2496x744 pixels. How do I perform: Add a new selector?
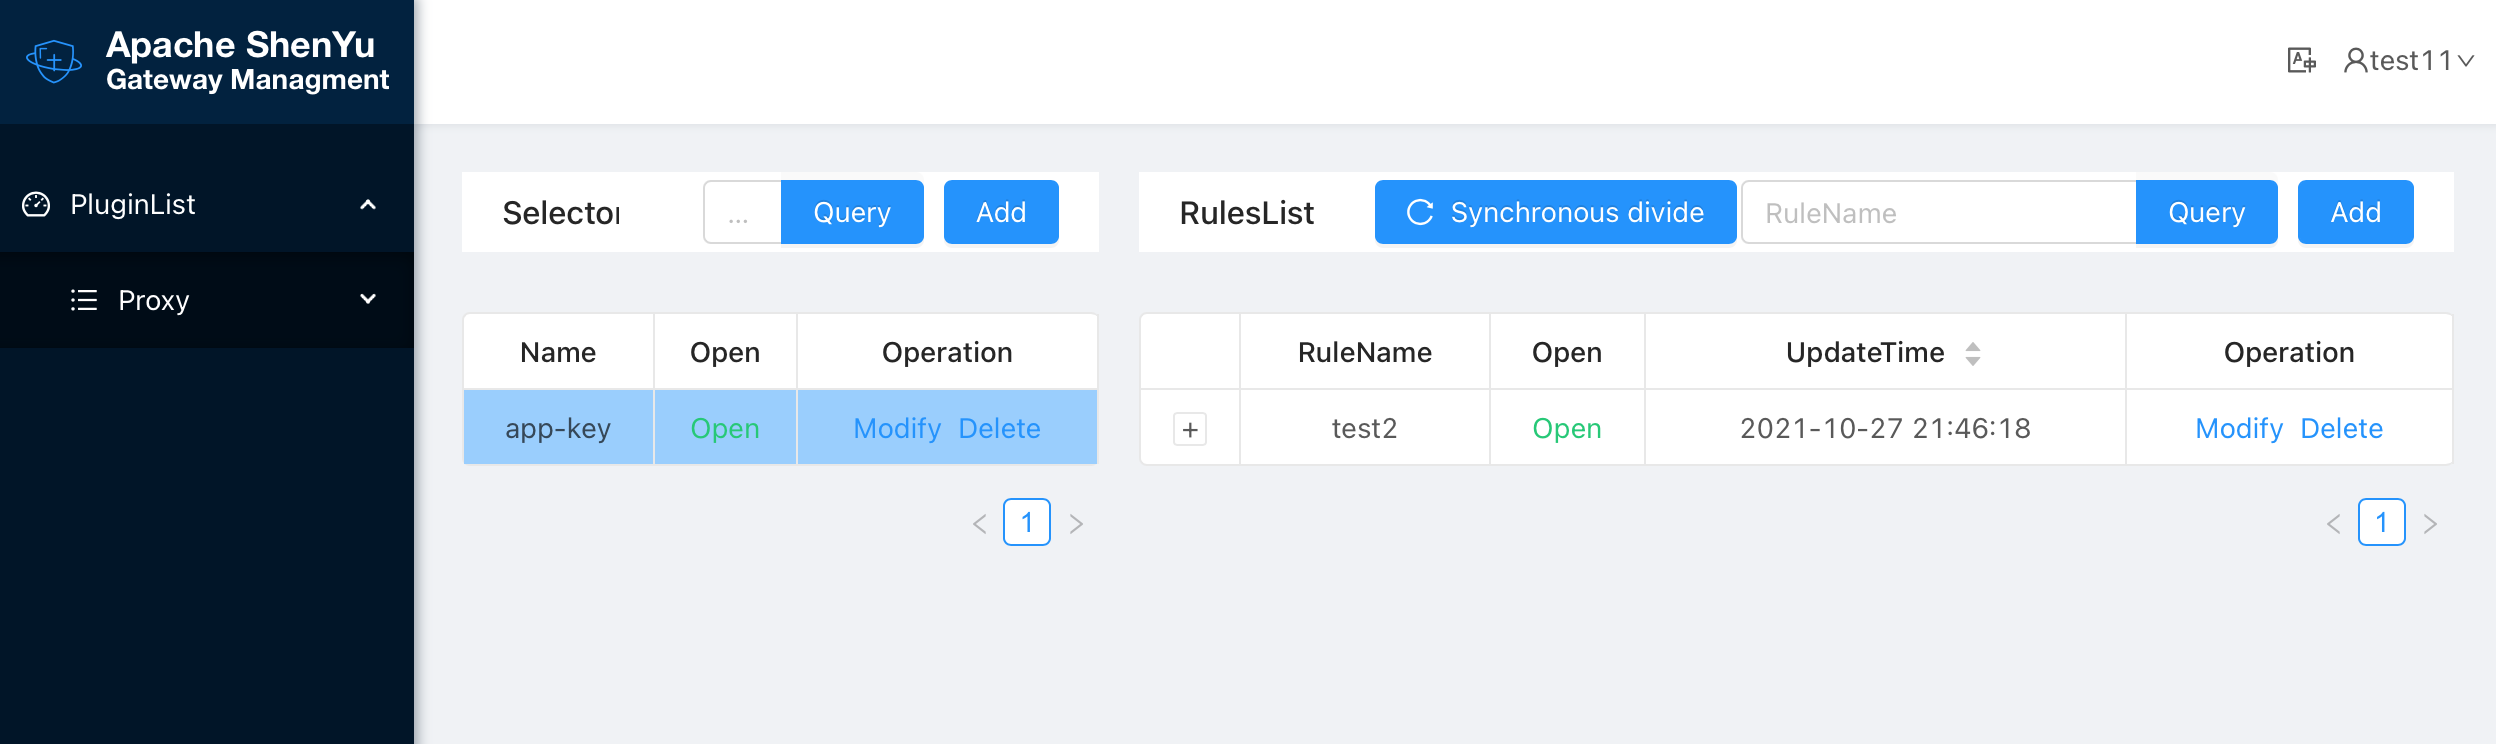(x=1001, y=212)
